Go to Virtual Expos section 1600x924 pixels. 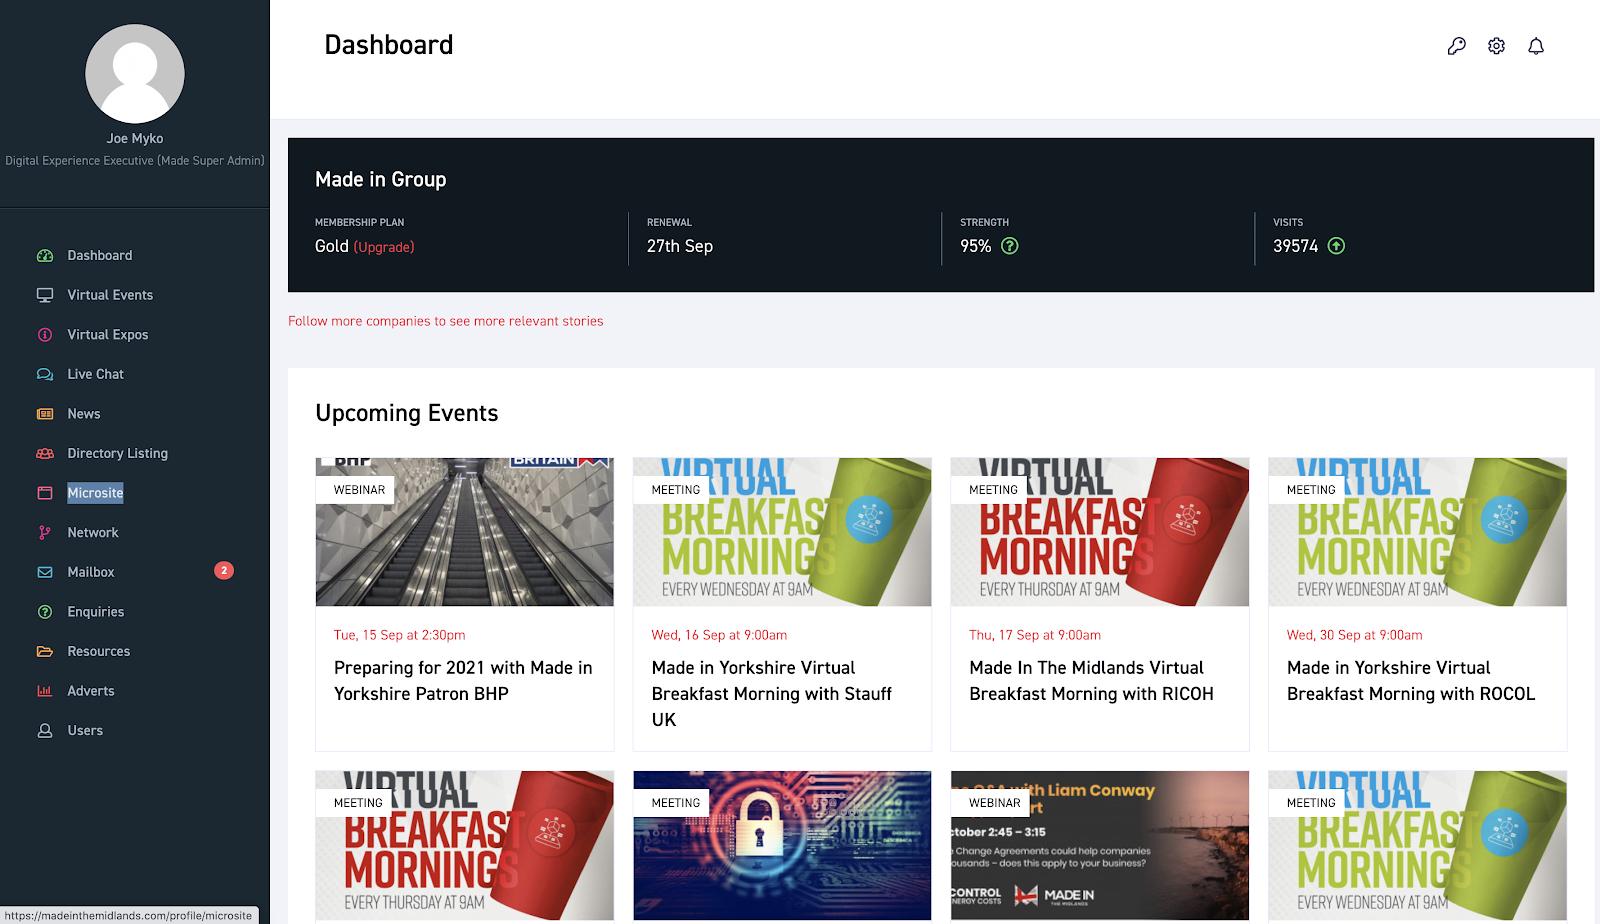tap(108, 335)
